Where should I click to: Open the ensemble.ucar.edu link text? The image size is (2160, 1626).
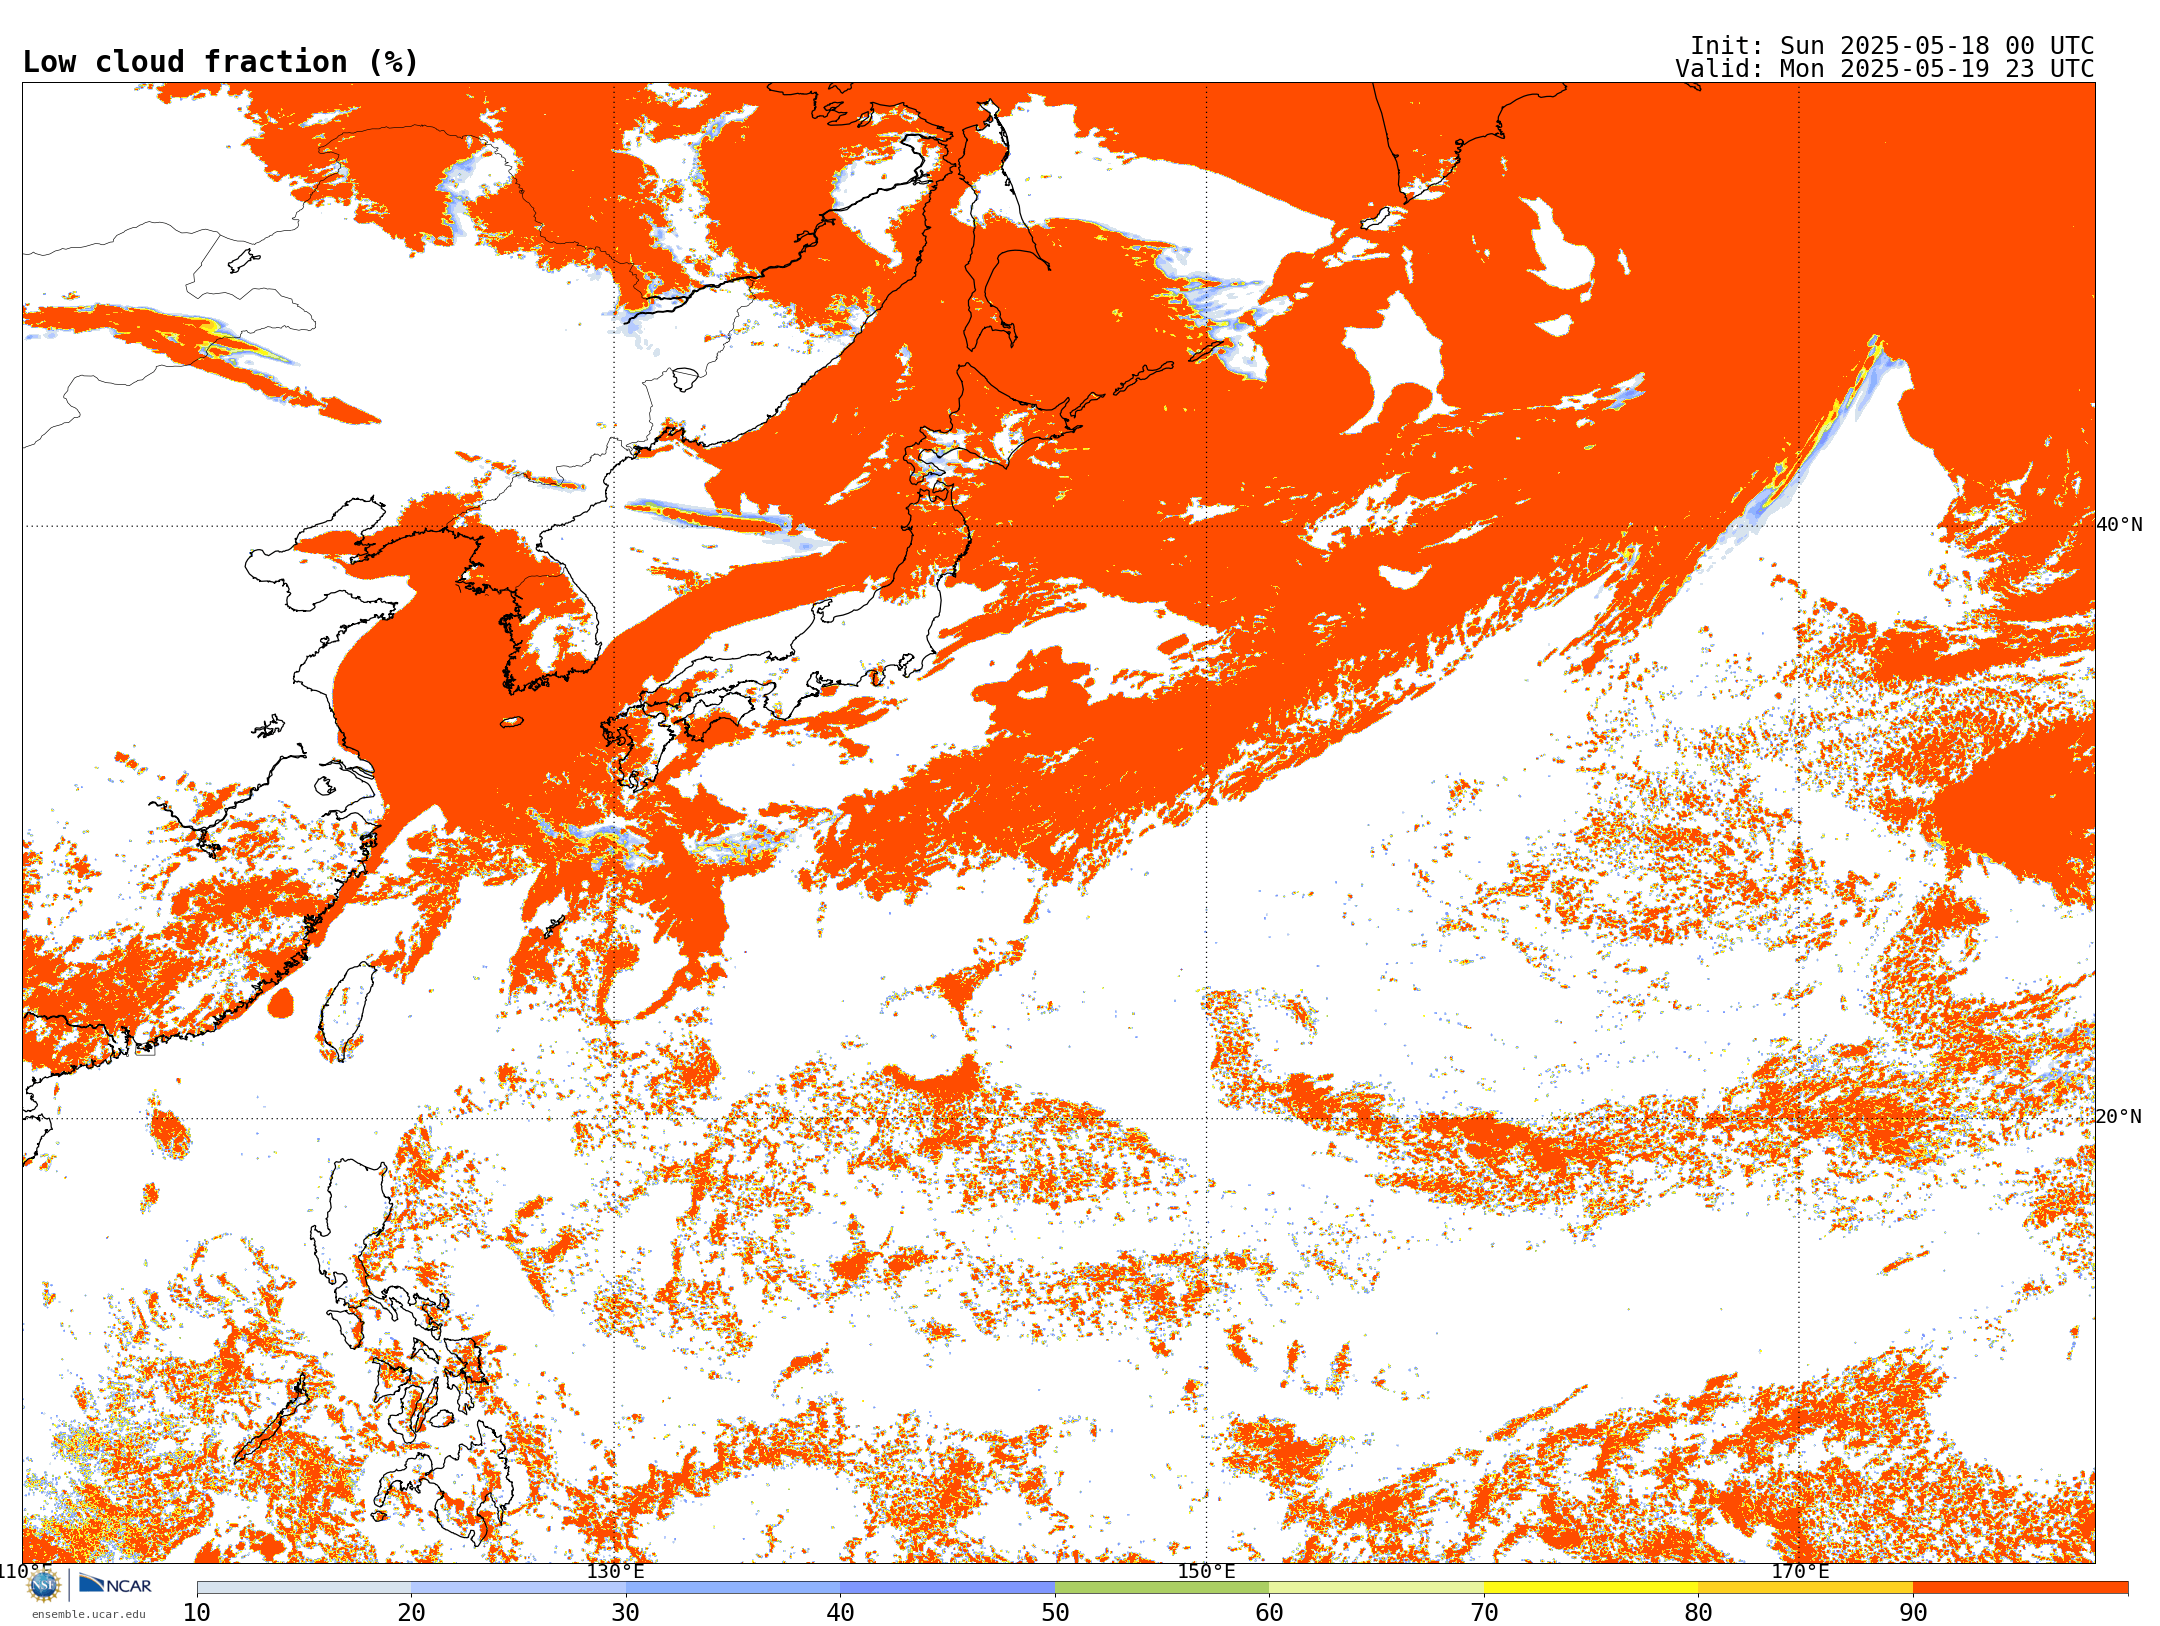pos(89,1614)
